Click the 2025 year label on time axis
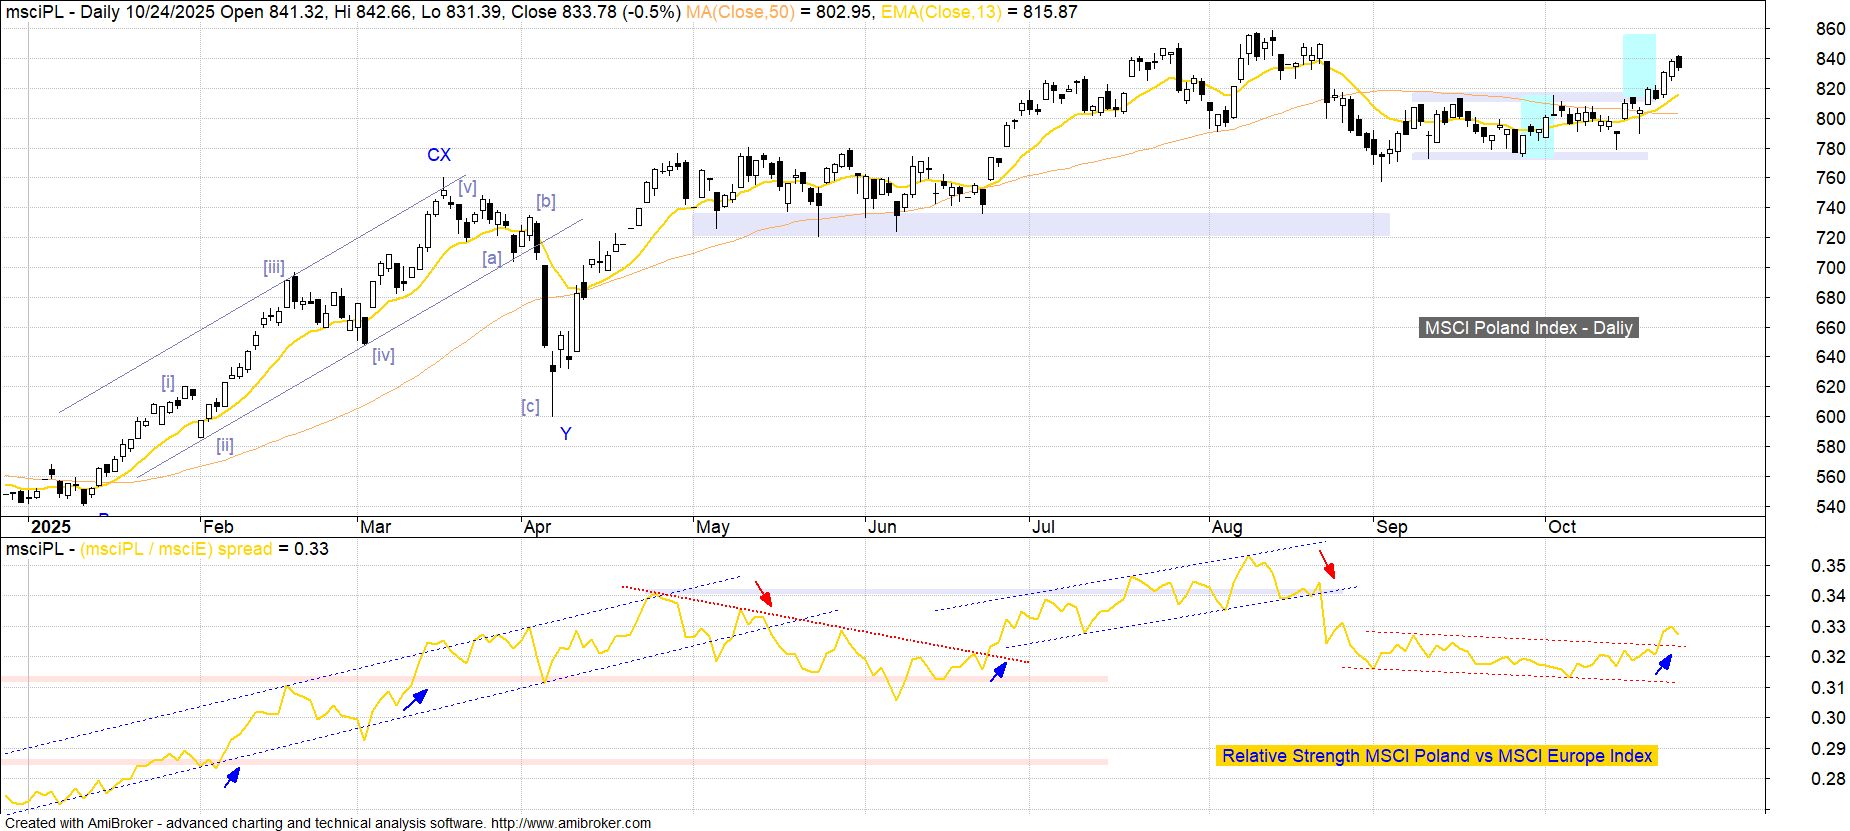Screen dimensions: 1850x831 click(x=50, y=527)
